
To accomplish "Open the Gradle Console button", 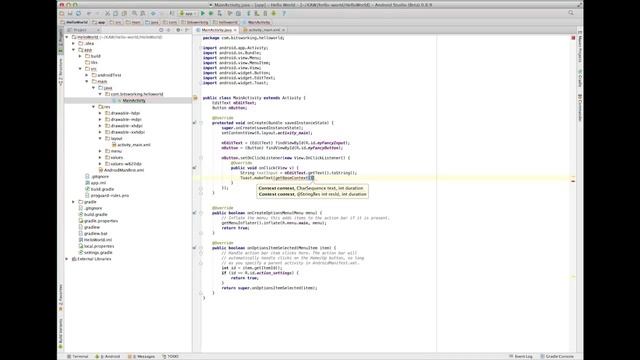I will pos(557,356).
